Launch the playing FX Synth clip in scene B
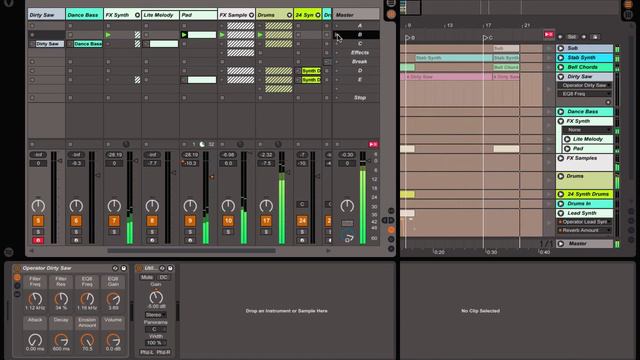The image size is (640, 360). (108, 35)
